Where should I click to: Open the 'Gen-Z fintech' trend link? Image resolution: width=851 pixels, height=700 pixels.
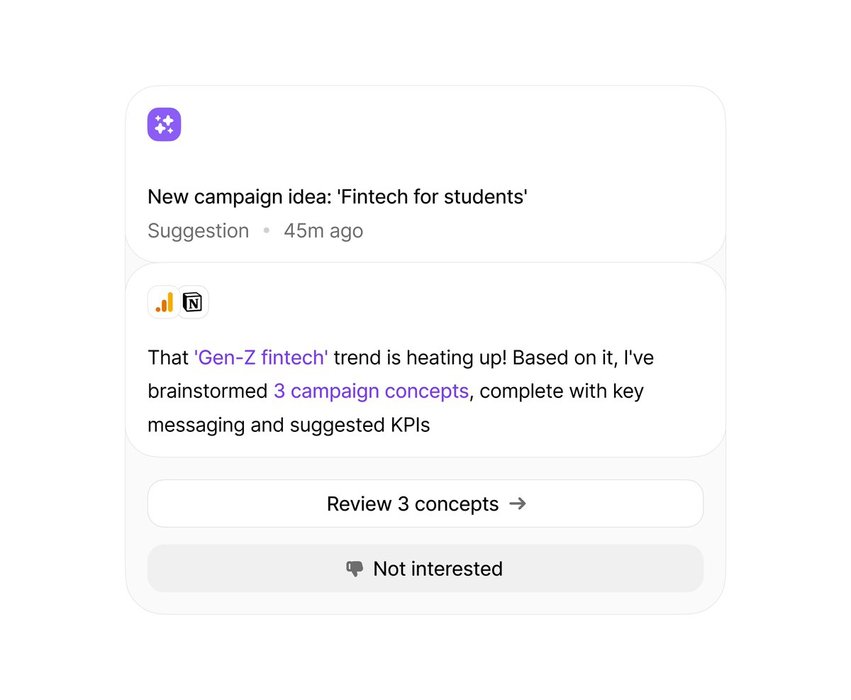[261, 358]
